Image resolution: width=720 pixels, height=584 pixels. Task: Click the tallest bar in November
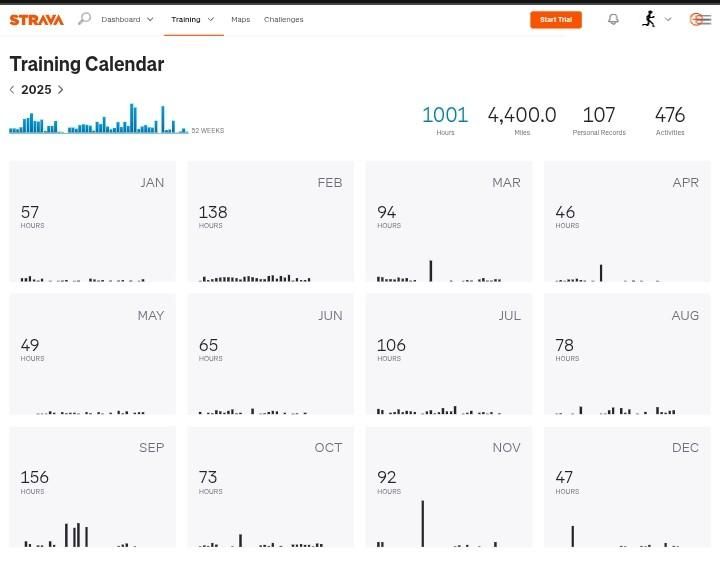coord(422,523)
